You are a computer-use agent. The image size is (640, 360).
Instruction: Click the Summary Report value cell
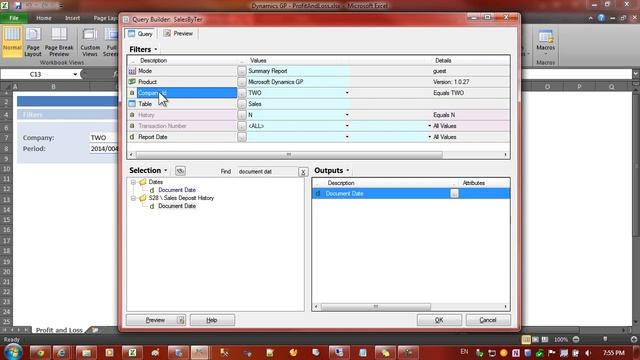(x=298, y=71)
